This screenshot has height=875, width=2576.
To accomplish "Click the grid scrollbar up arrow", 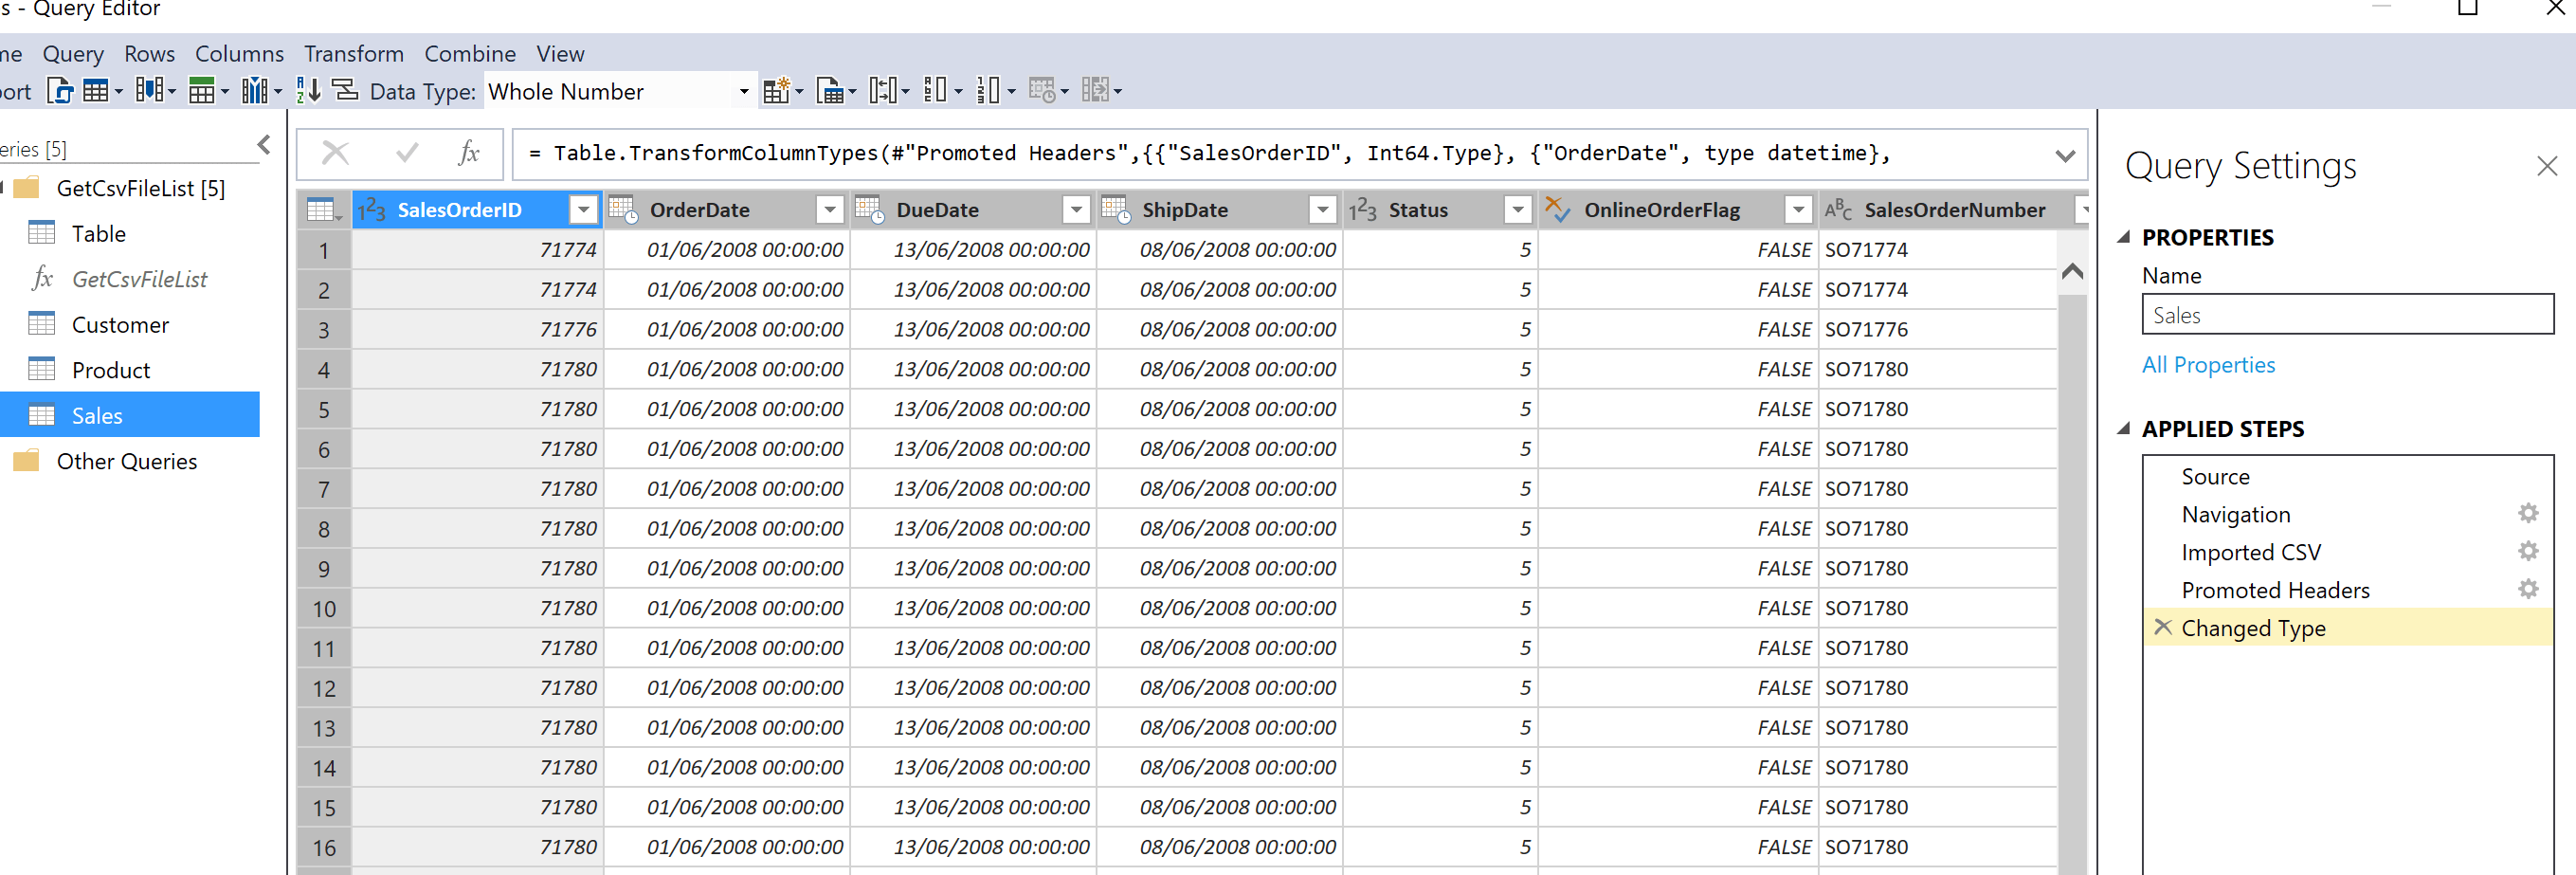I will 2072,271.
